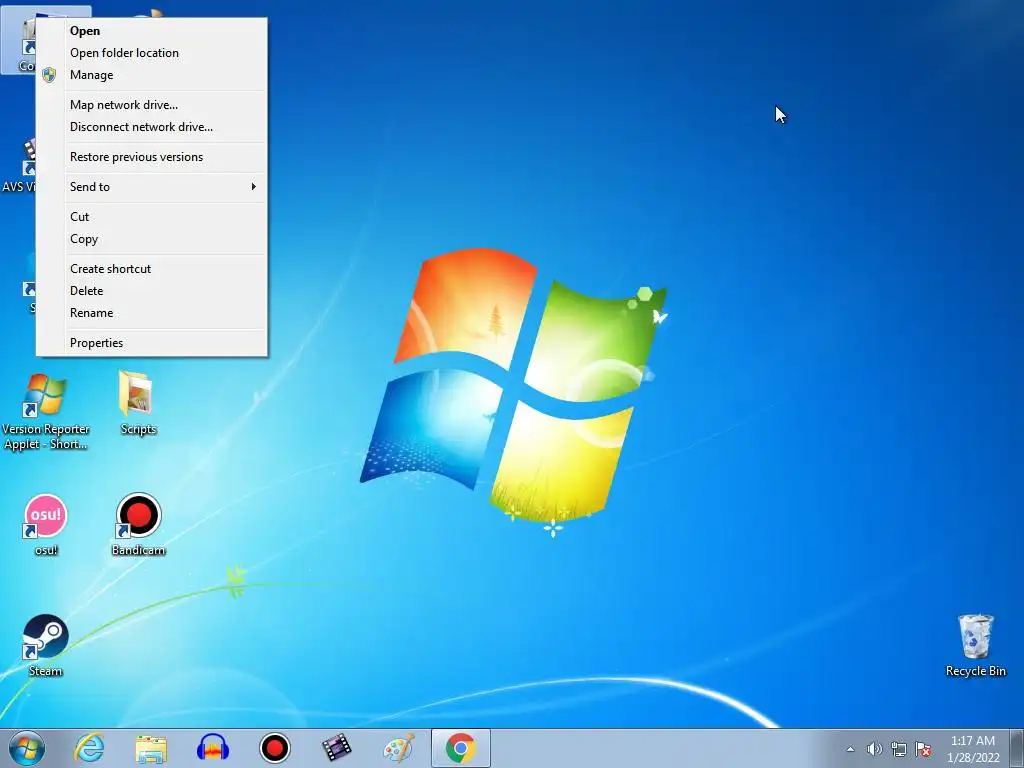Click the Show desktop button
1024x768 pixels.
tap(1018, 749)
